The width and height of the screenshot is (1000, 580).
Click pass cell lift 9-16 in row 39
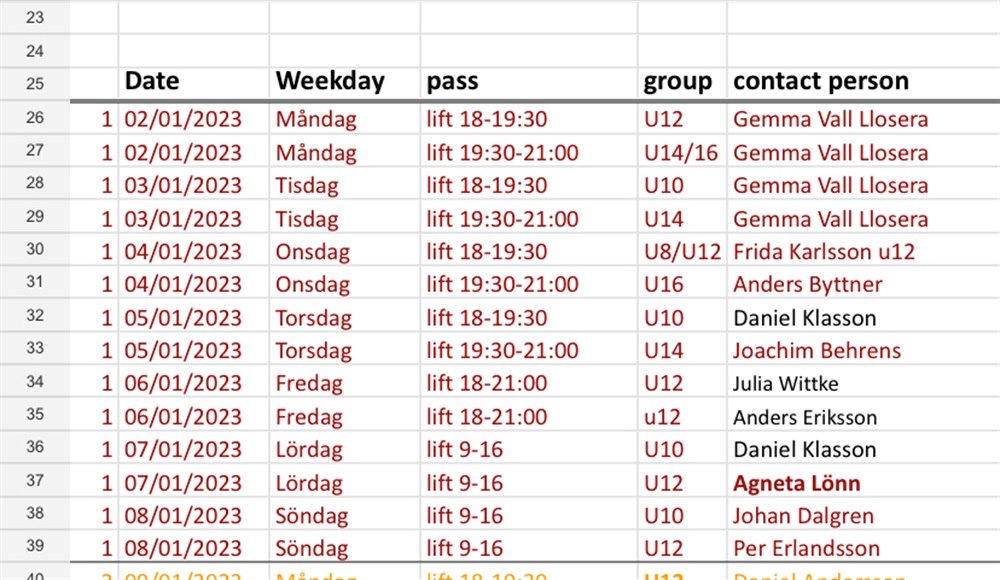pyautogui.click(x=529, y=548)
